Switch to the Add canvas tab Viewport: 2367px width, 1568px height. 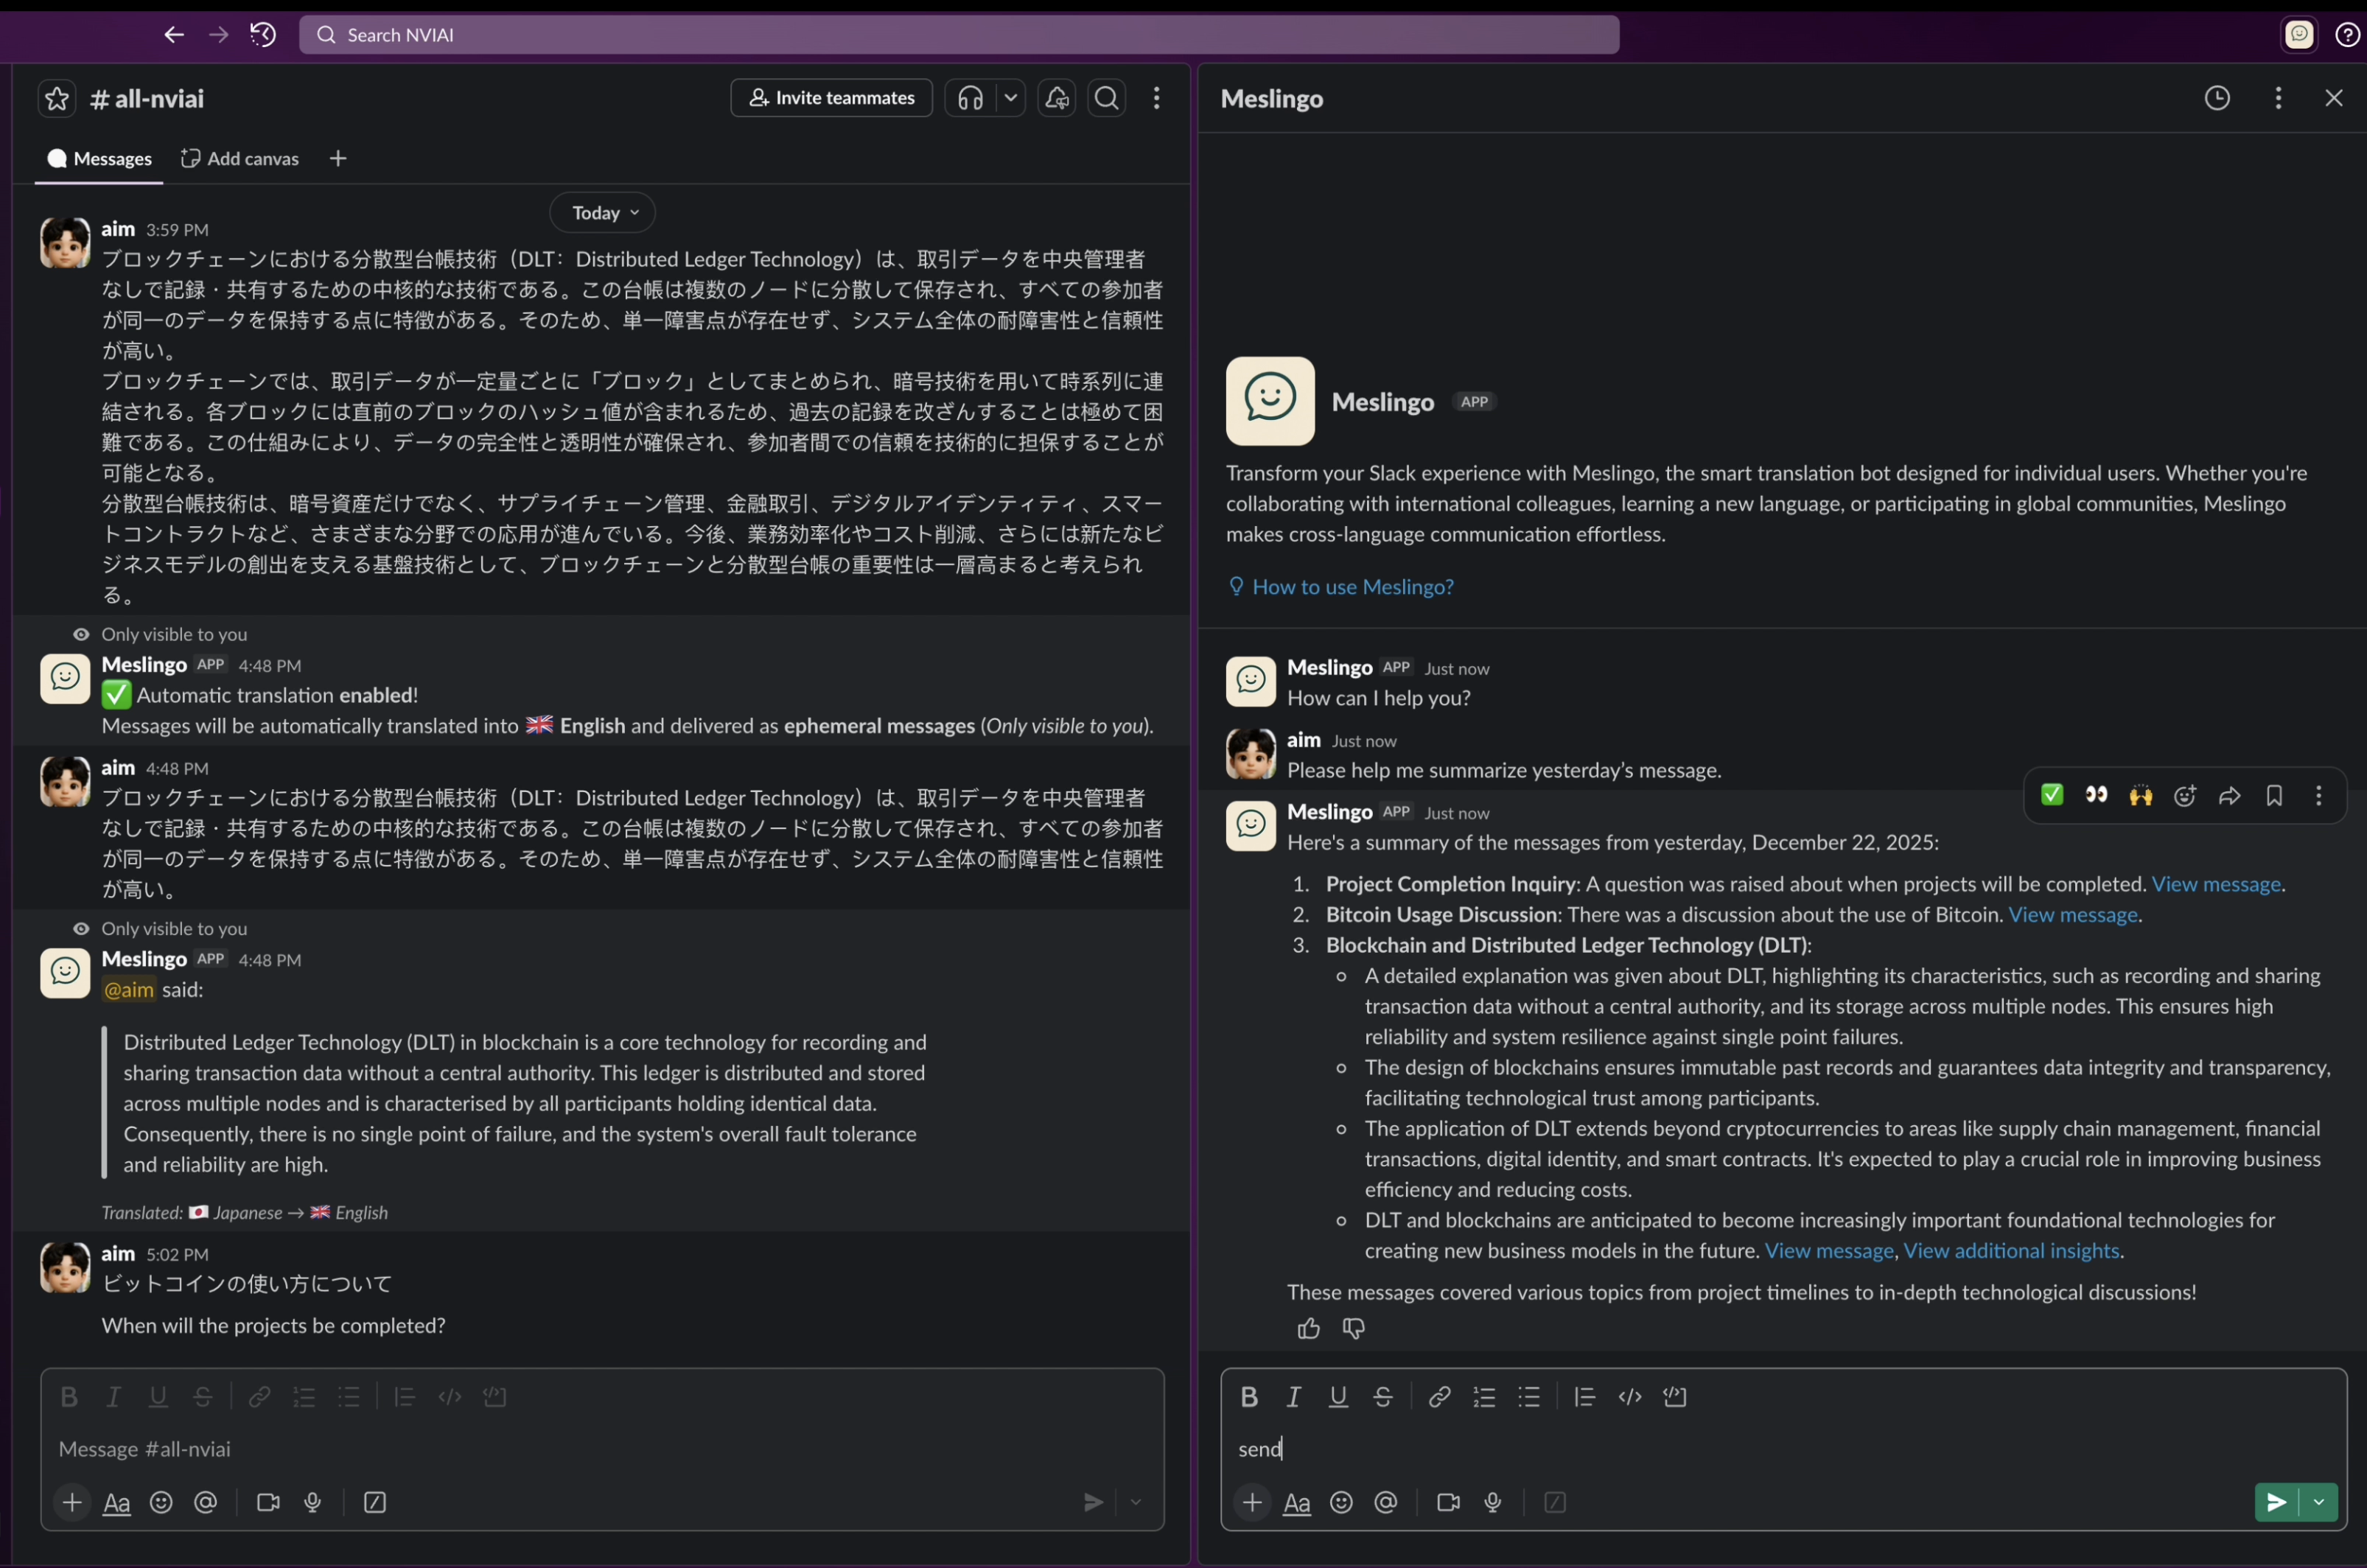[240, 158]
